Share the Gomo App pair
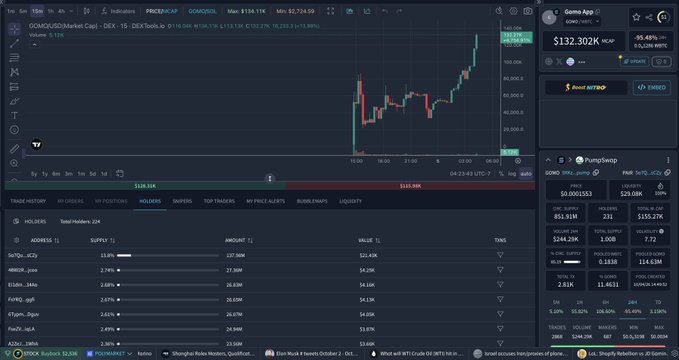The height and width of the screenshot is (360, 679). point(649,17)
